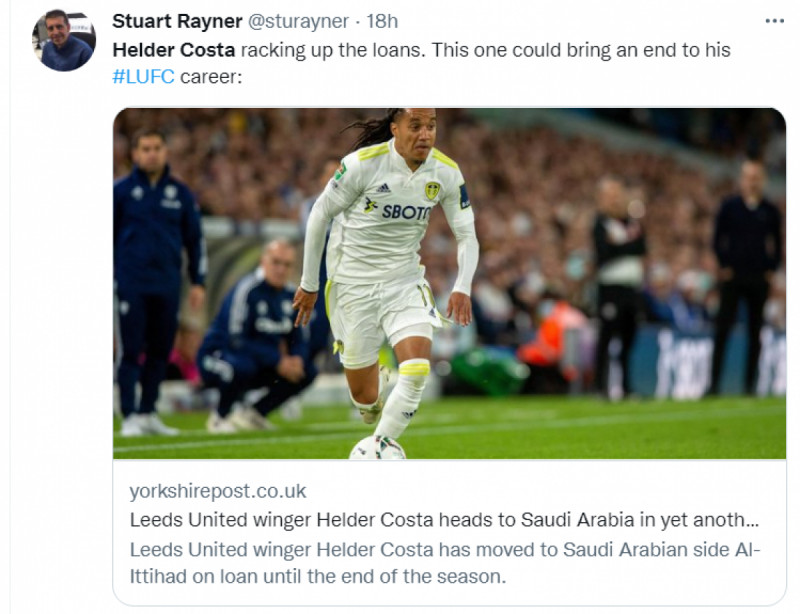The width and height of the screenshot is (800, 614).
Task: Follow the #LUFC hashtag
Action: click(144, 75)
